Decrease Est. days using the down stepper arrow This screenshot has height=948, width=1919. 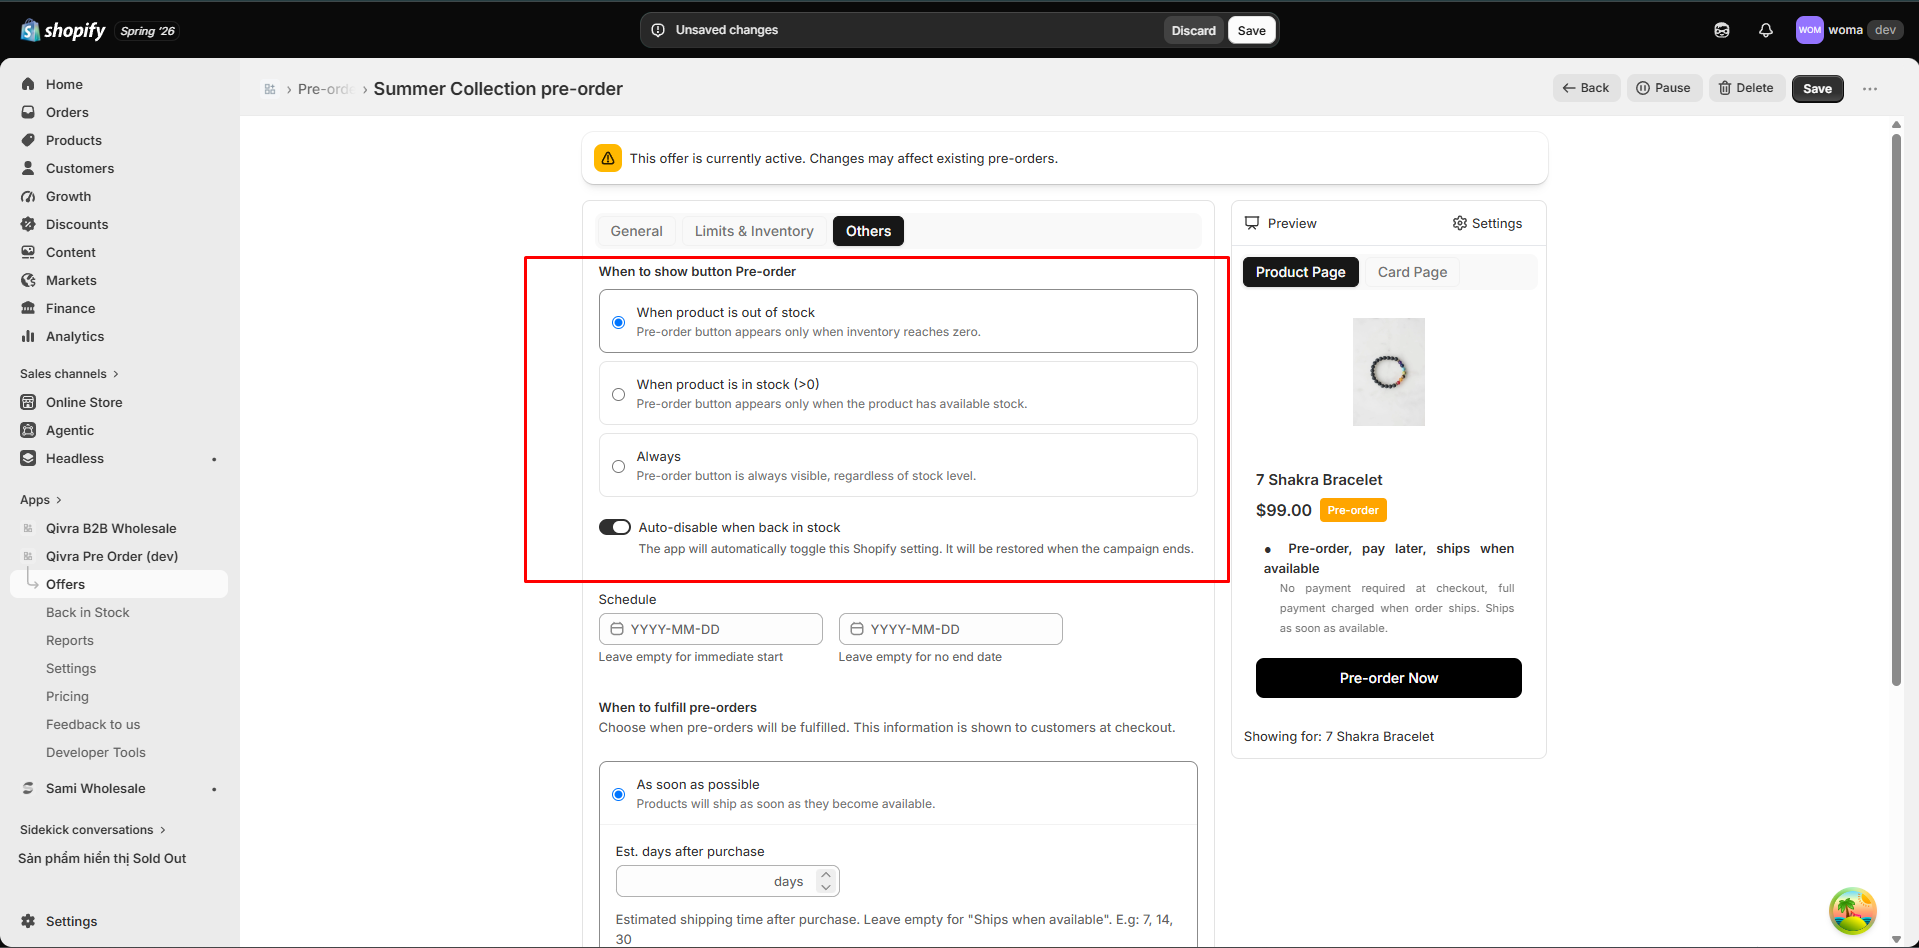(826, 887)
